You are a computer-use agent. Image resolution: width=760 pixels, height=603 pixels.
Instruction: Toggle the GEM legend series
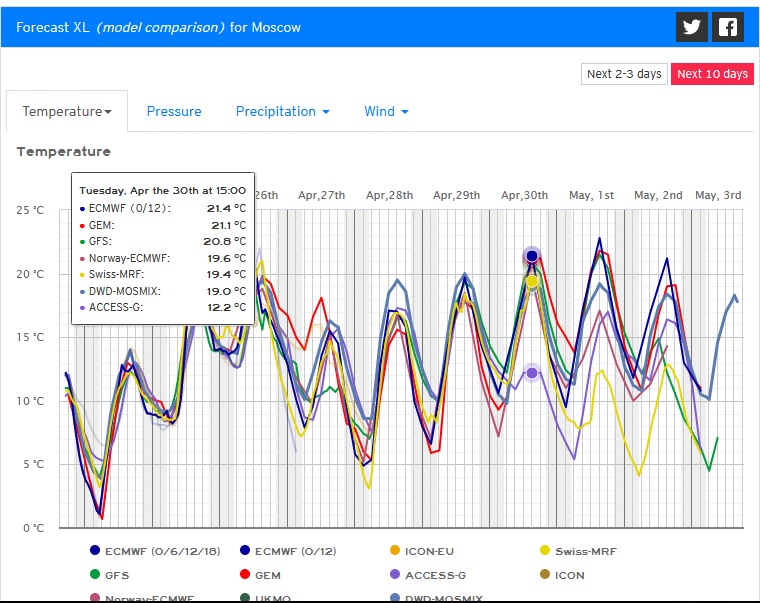tap(260, 575)
